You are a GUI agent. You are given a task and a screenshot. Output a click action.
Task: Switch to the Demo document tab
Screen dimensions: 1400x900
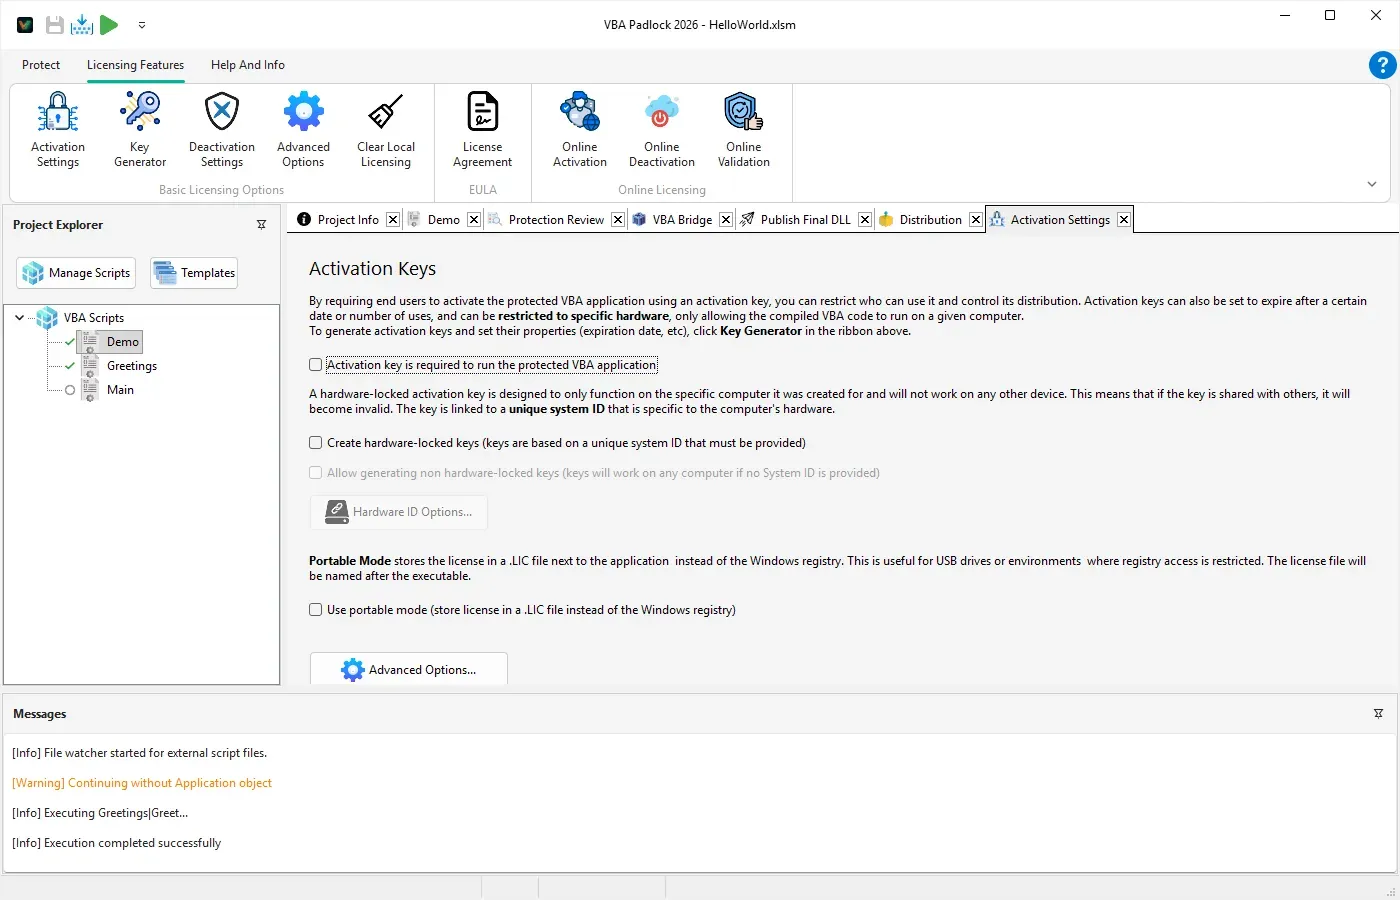tap(444, 220)
